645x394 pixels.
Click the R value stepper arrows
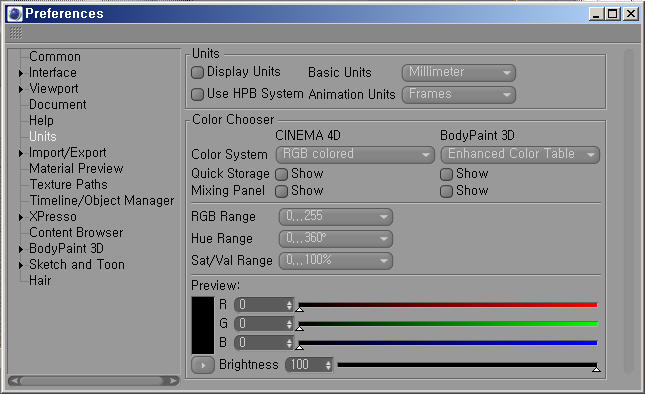pyautogui.click(x=289, y=305)
